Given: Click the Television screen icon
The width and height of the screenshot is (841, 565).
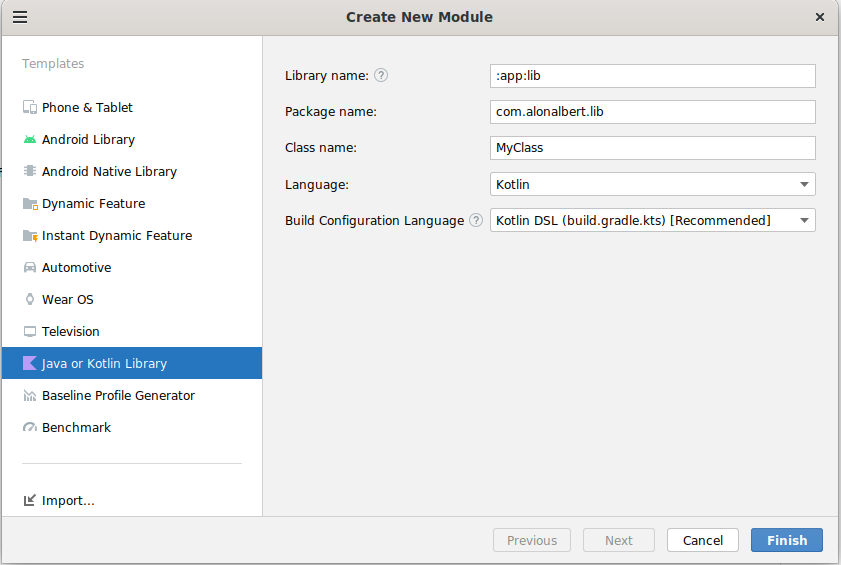Looking at the screenshot, I should point(30,332).
